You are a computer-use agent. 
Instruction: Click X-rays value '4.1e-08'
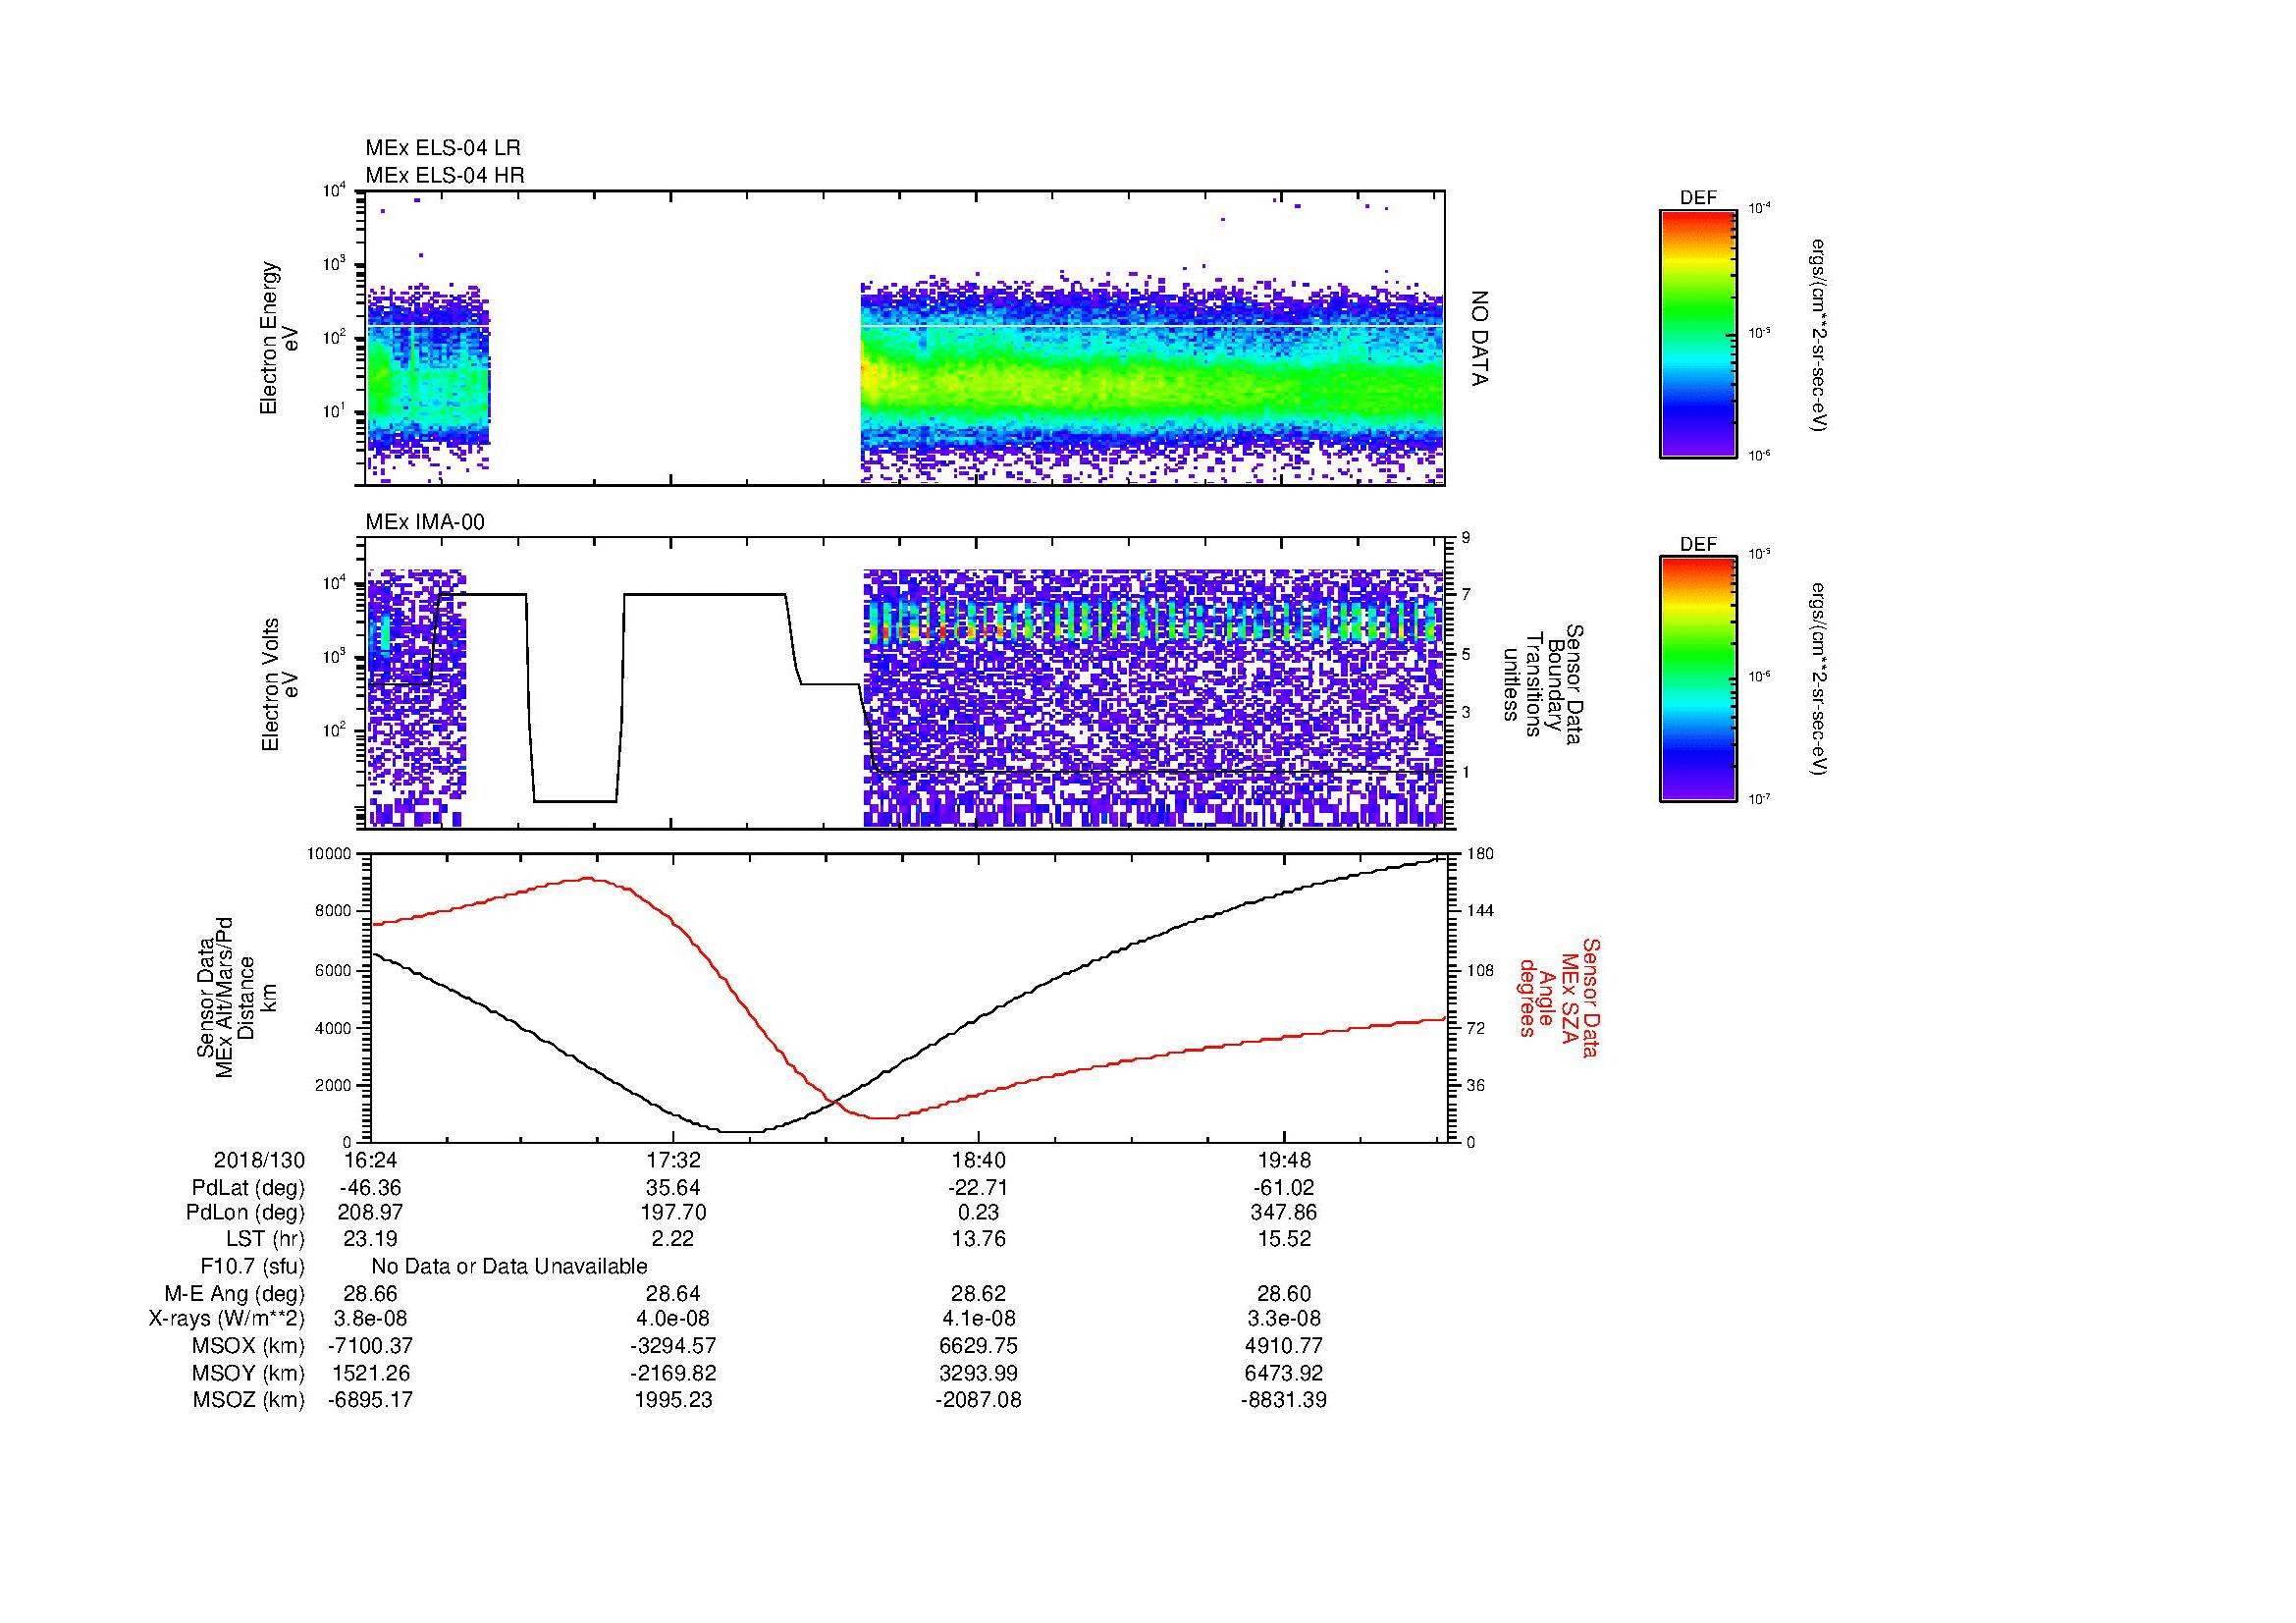click(x=979, y=1319)
